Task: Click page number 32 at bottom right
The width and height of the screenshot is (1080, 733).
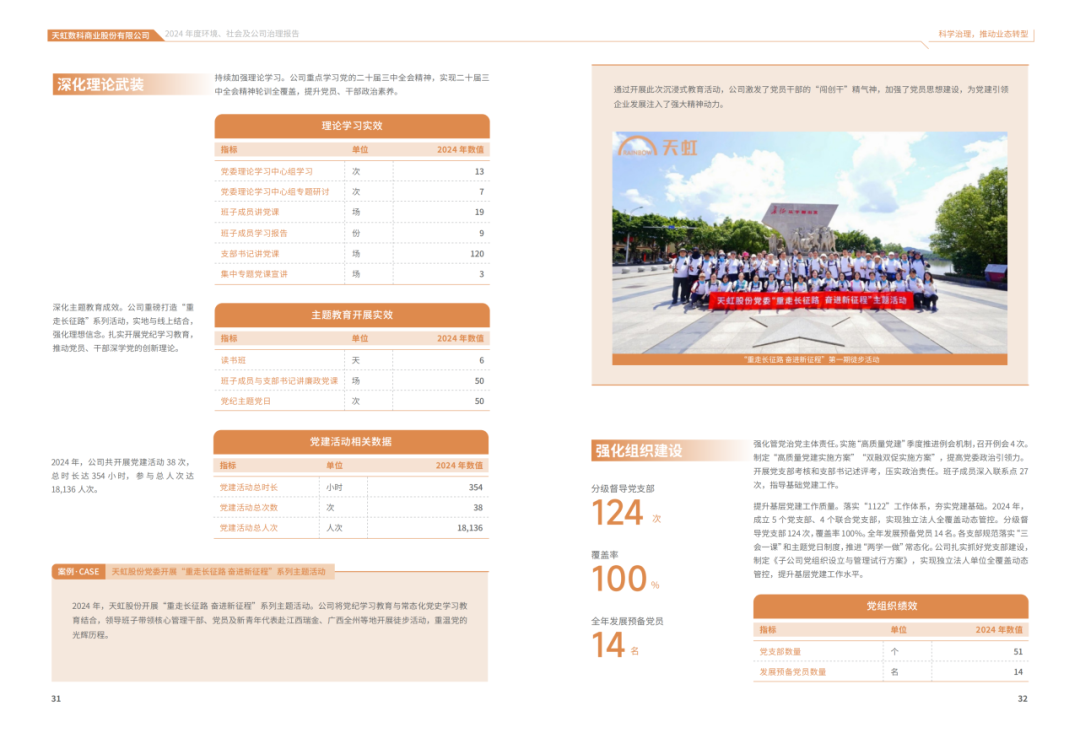Action: pos(1022,699)
